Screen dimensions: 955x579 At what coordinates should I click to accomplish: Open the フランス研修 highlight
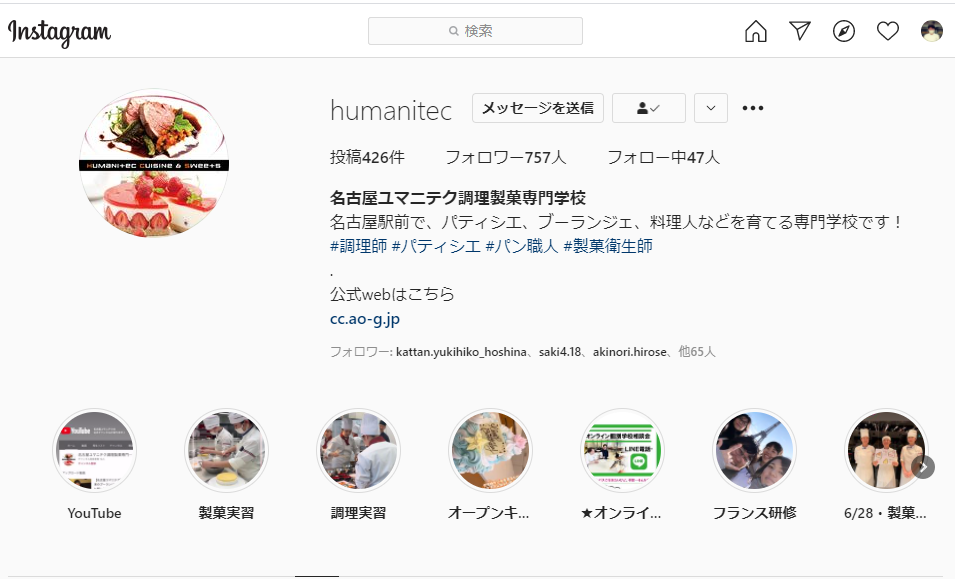(x=755, y=450)
